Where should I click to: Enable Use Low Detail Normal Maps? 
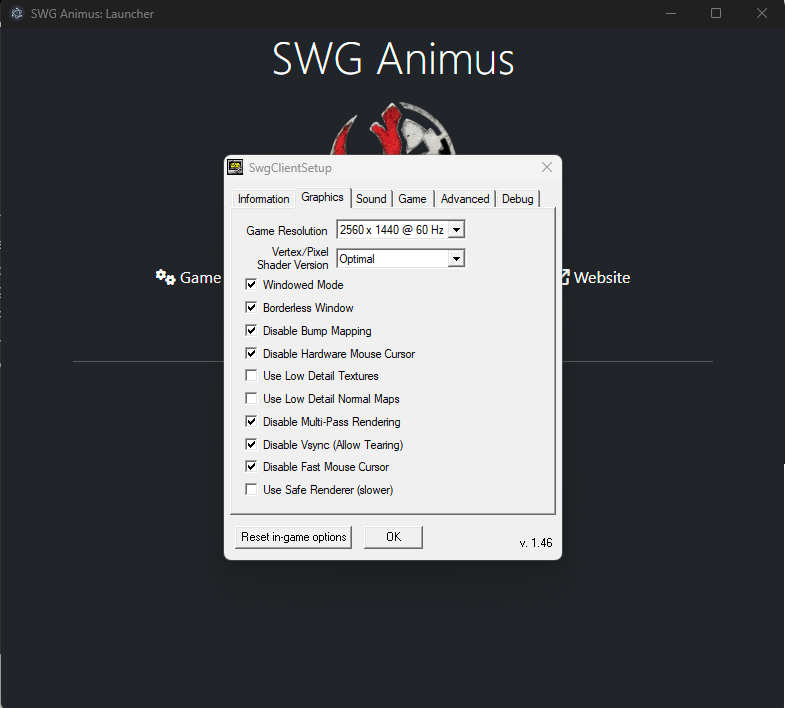pos(251,399)
